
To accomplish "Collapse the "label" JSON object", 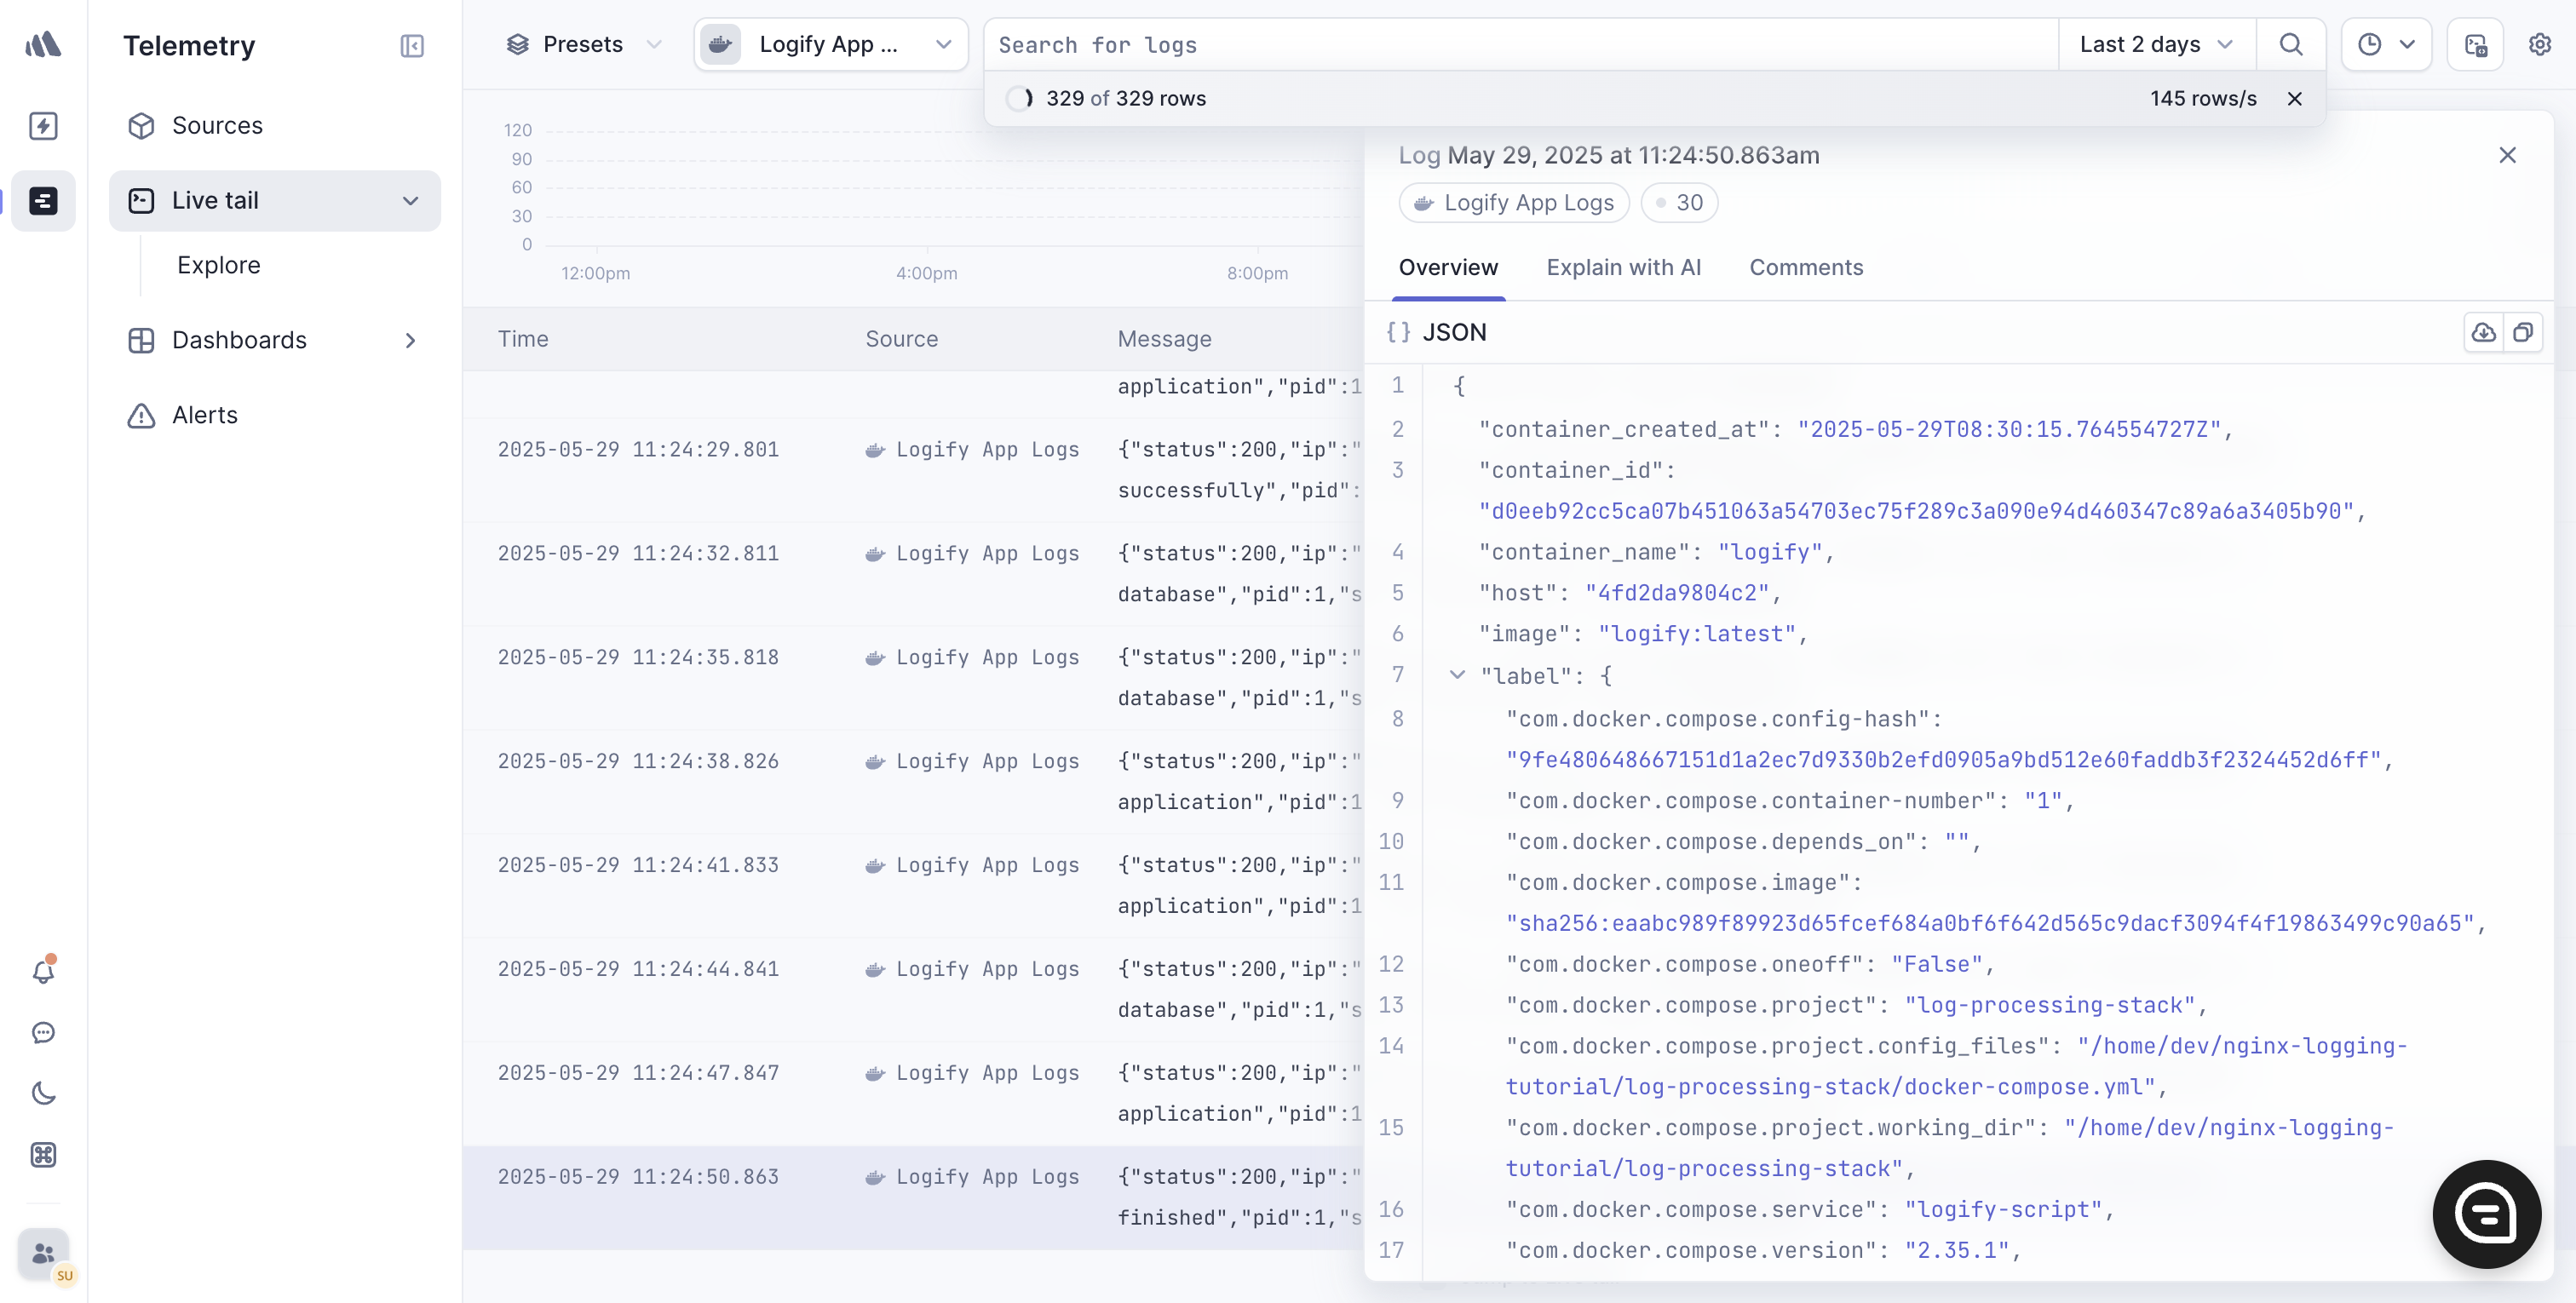I will coord(1457,675).
